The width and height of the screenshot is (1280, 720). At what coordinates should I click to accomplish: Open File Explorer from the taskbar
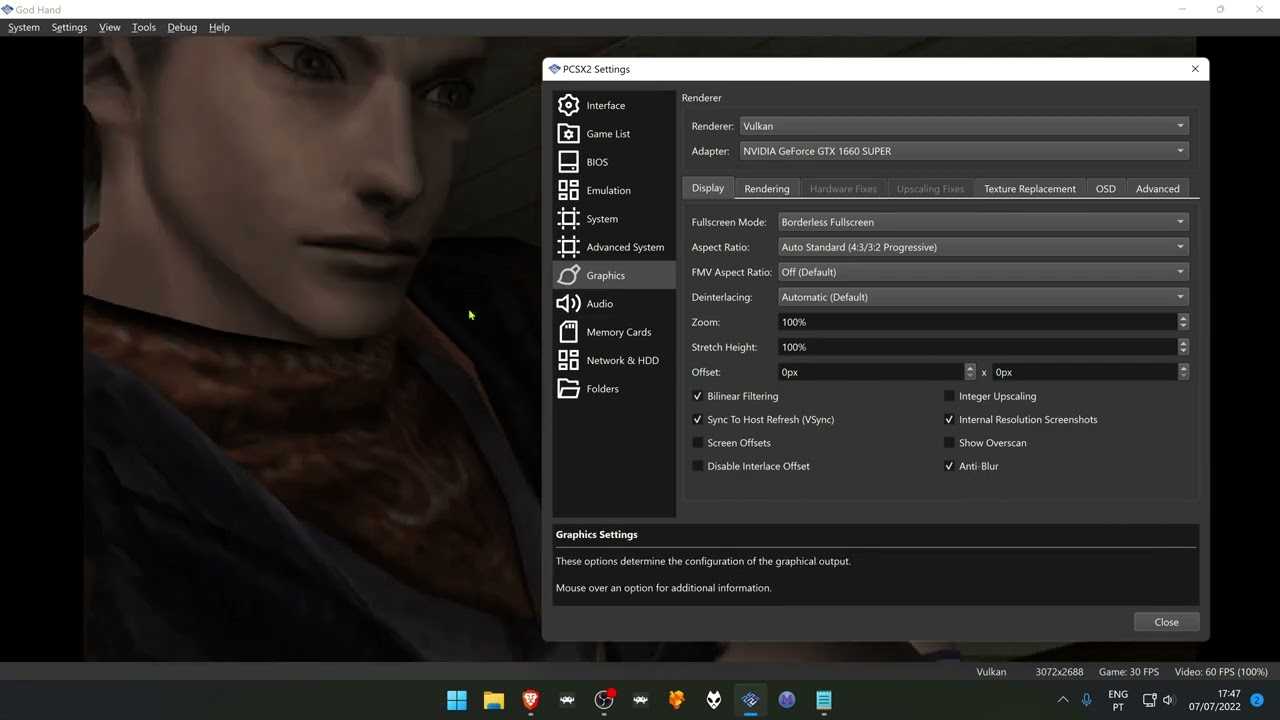(x=494, y=700)
